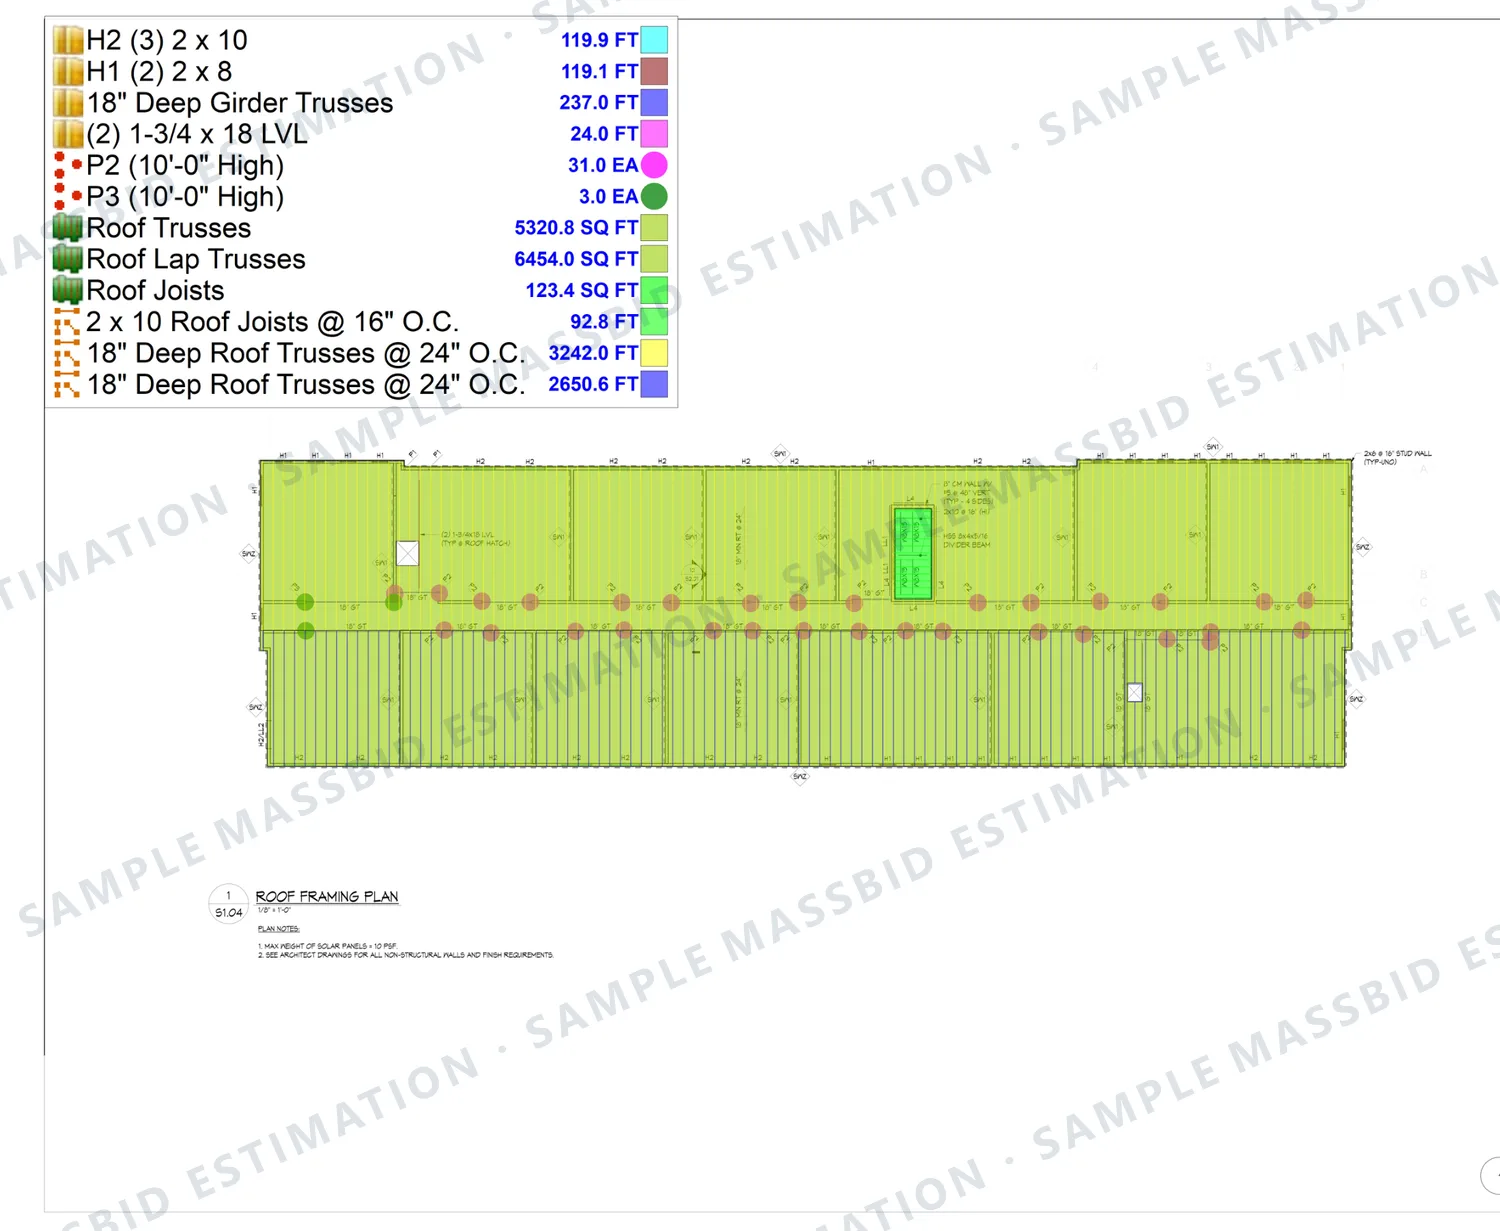Select the 5320.8 SQ FT area value
The width and height of the screenshot is (1500, 1231).
576,227
